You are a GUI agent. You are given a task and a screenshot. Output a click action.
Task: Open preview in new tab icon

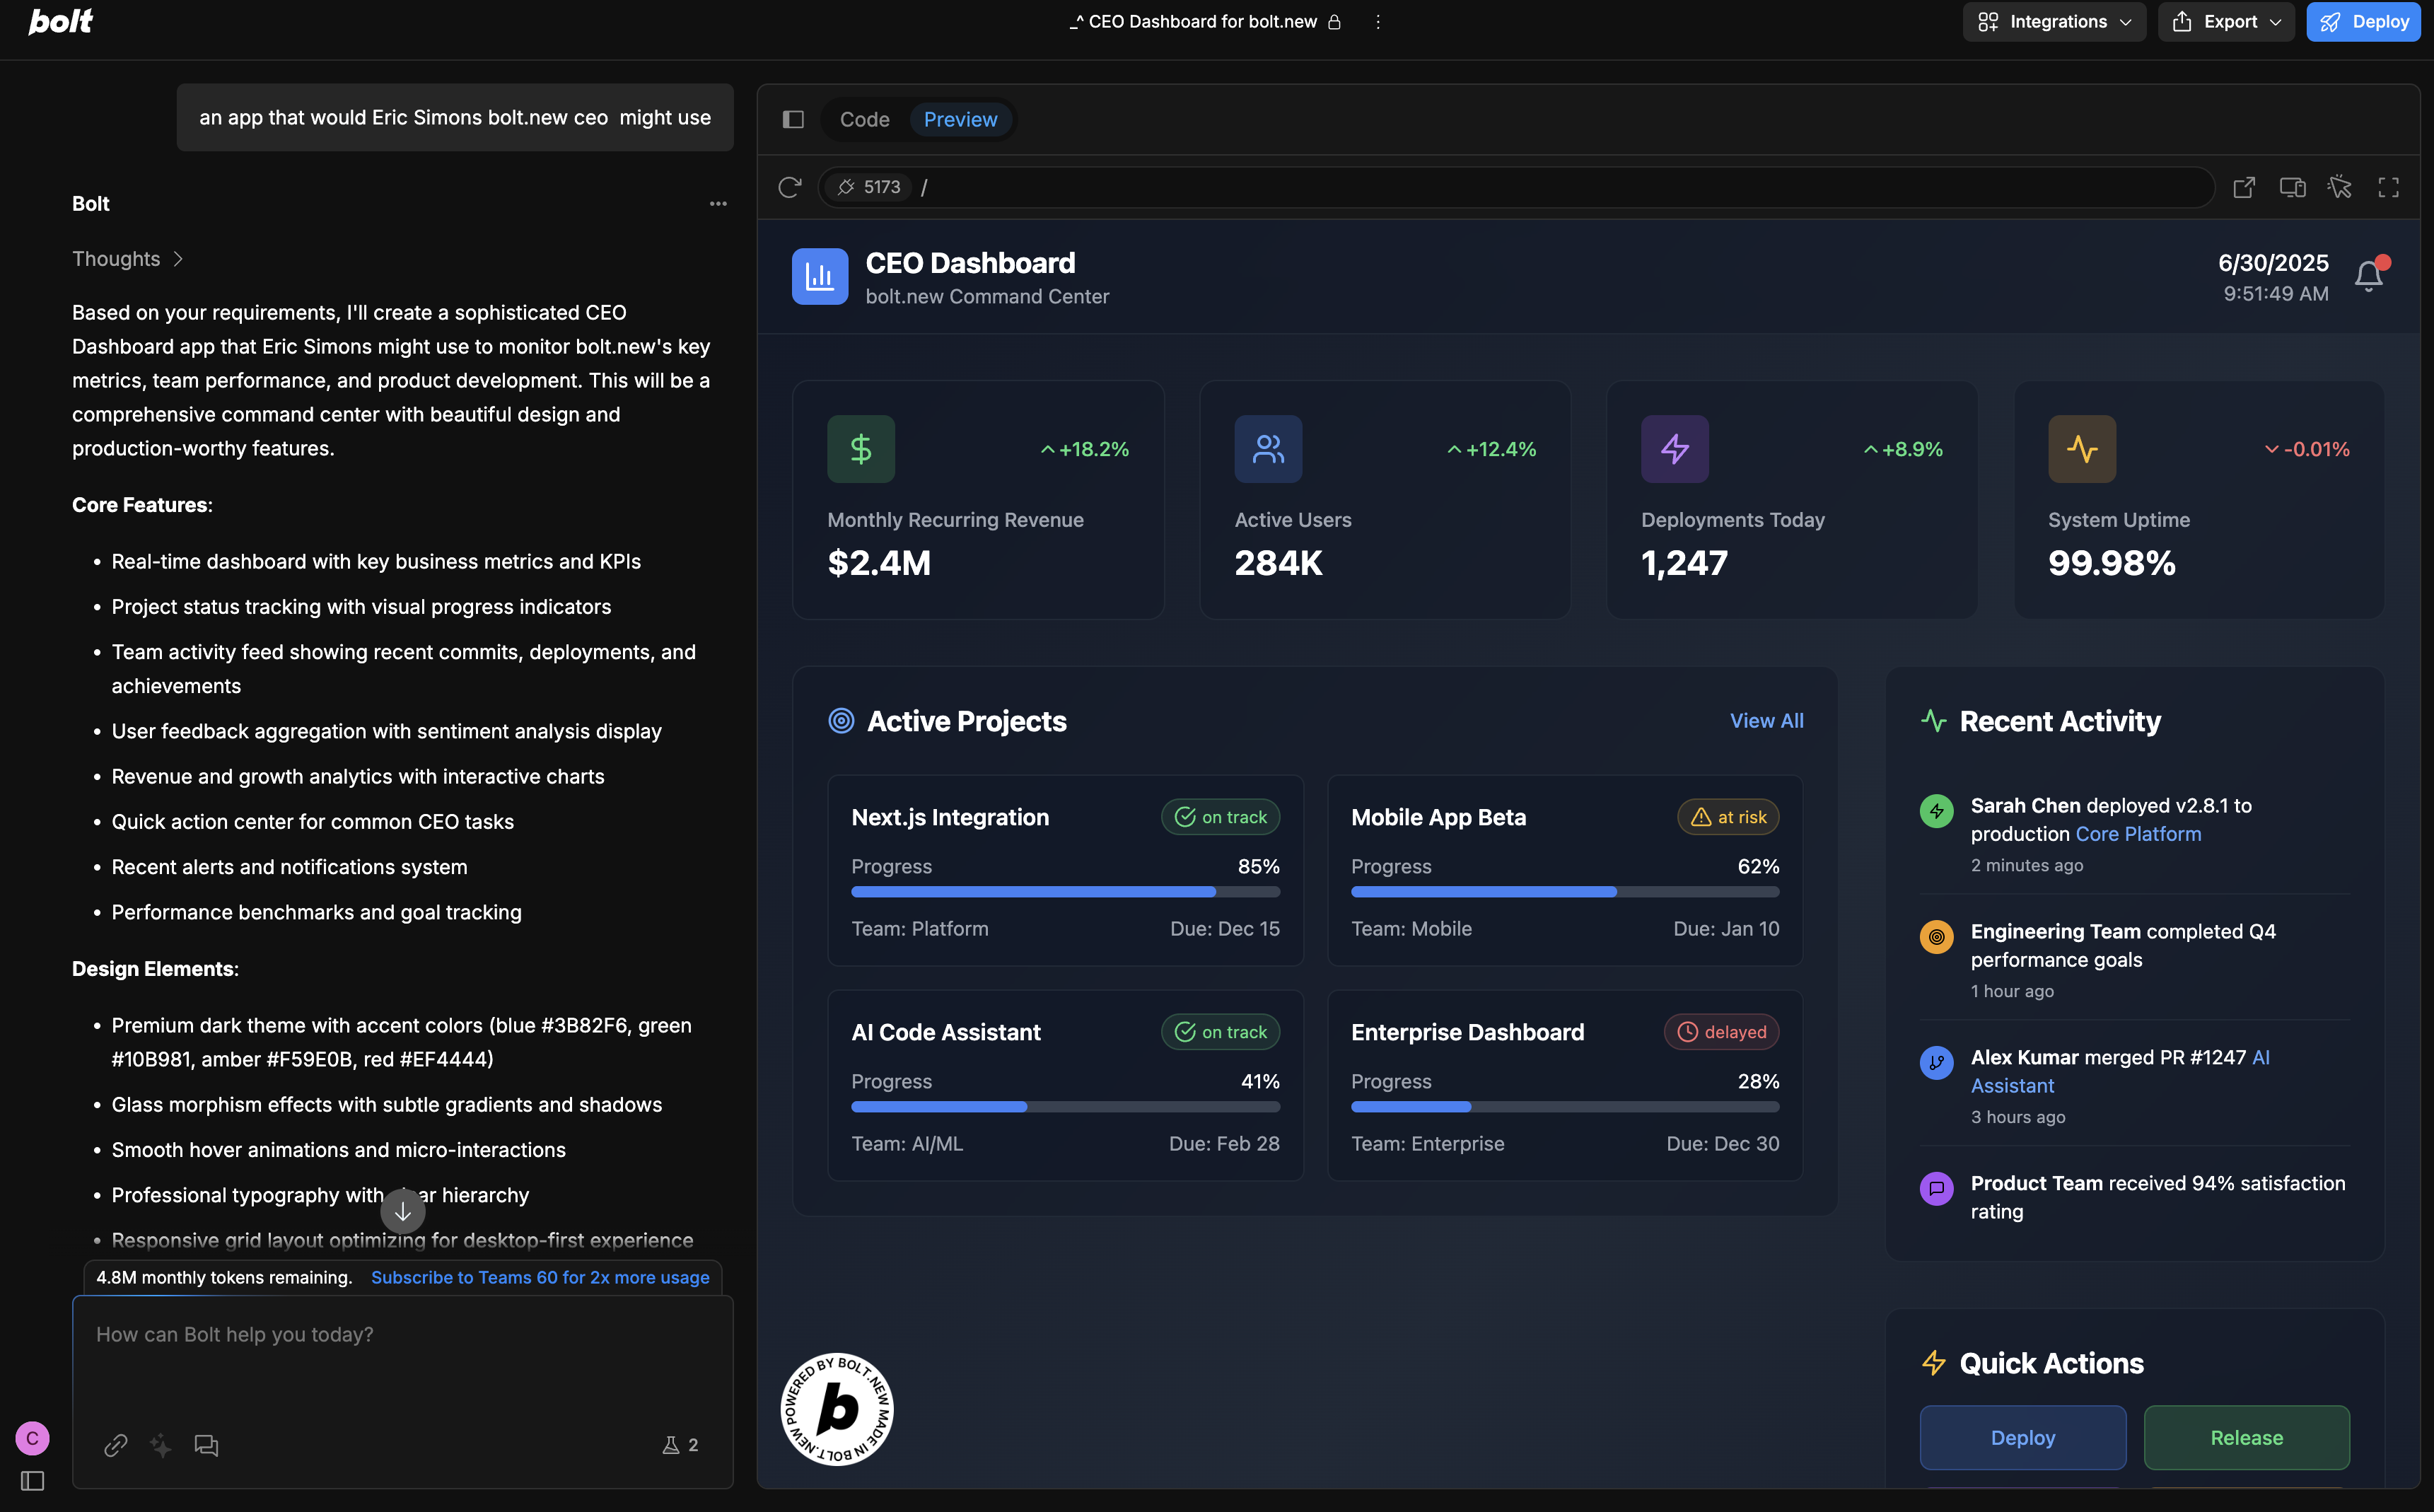click(x=2243, y=187)
